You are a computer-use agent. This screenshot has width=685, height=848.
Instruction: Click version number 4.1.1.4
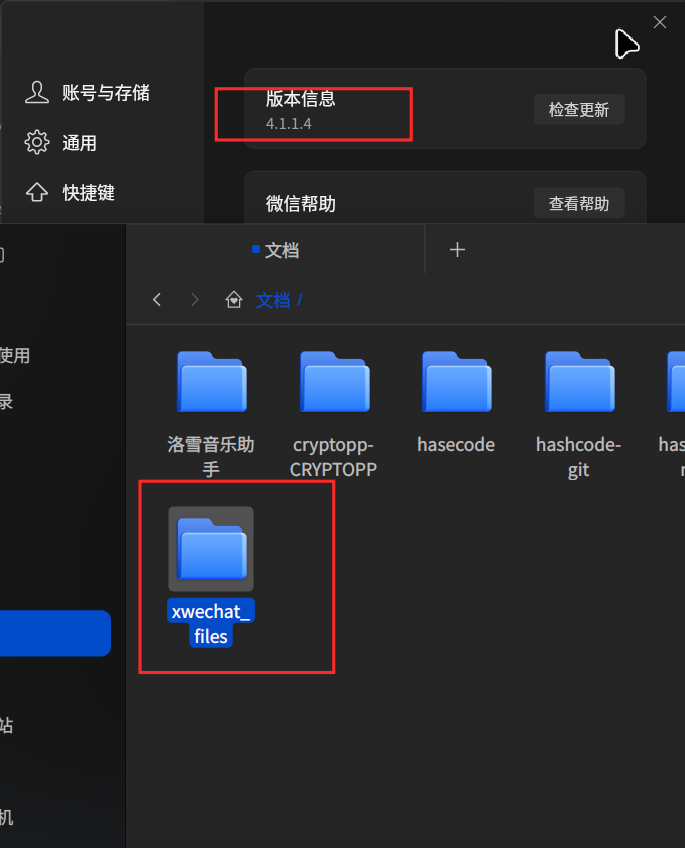pos(289,124)
